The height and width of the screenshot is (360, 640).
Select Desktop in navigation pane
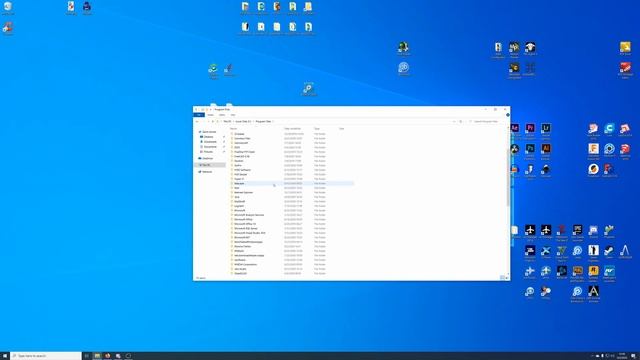pos(208,137)
